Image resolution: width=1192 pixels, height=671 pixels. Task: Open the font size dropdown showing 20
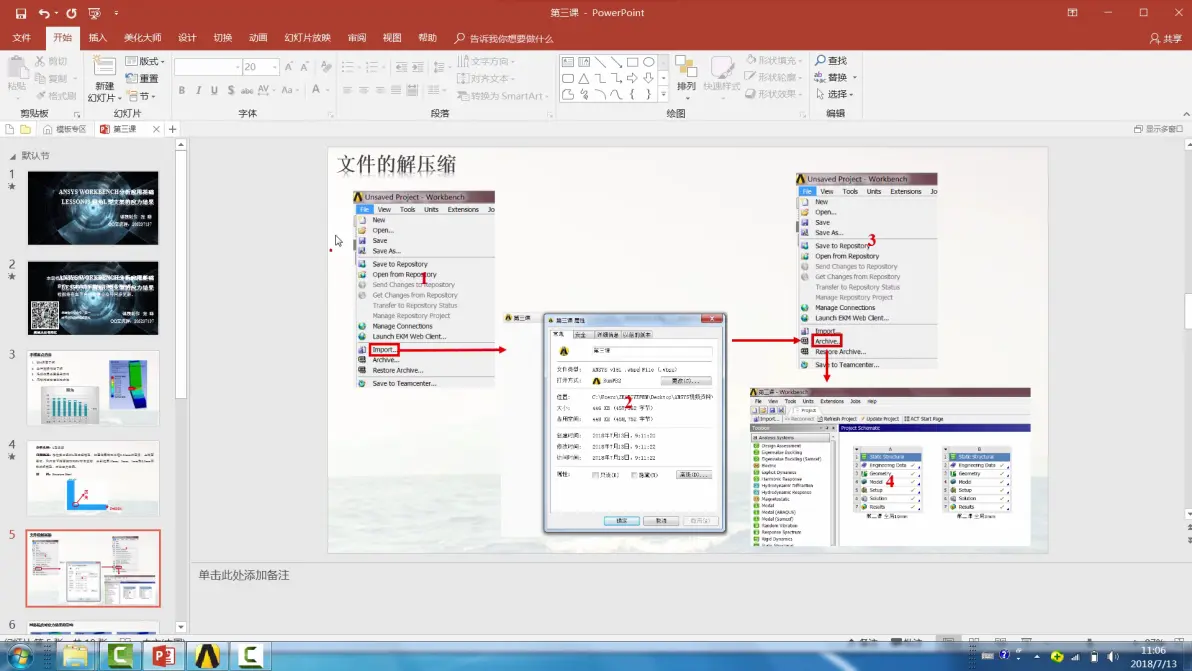pyautogui.click(x=260, y=67)
